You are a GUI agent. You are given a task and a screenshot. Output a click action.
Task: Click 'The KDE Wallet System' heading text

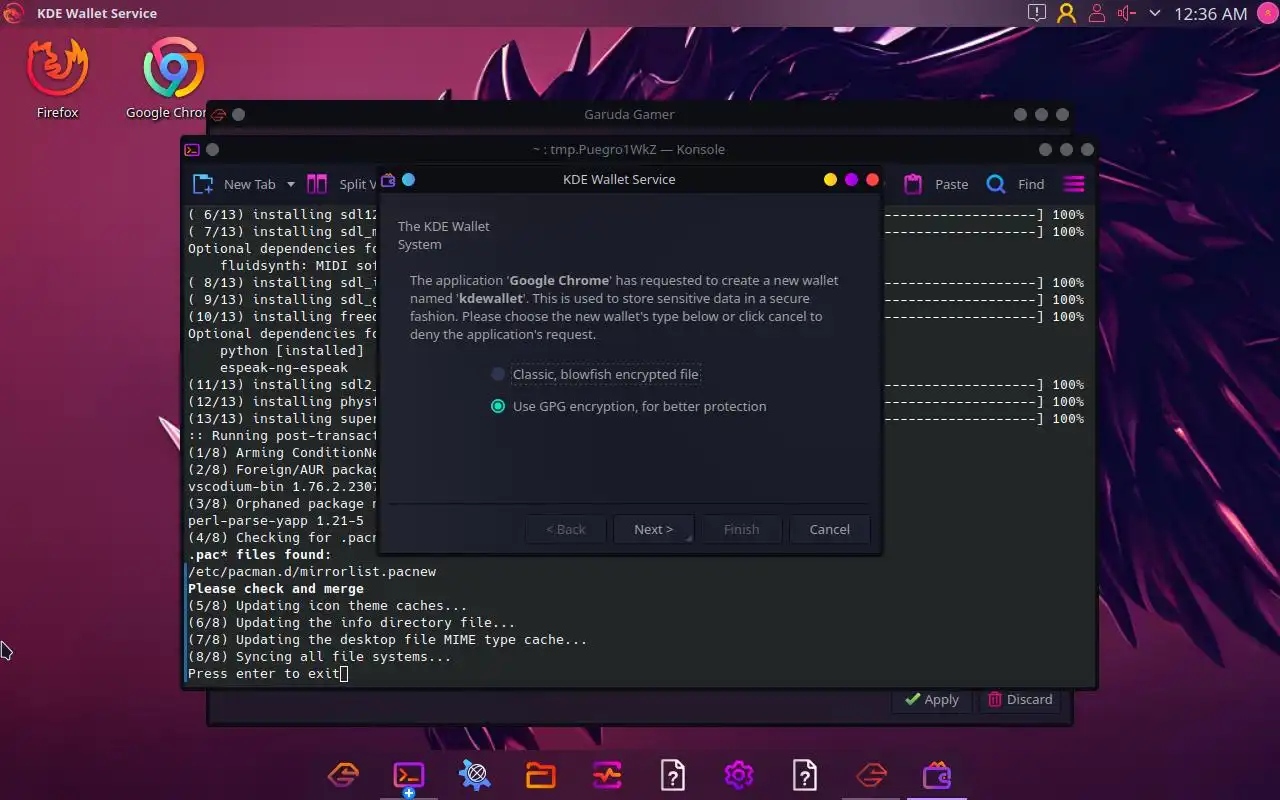(x=444, y=235)
